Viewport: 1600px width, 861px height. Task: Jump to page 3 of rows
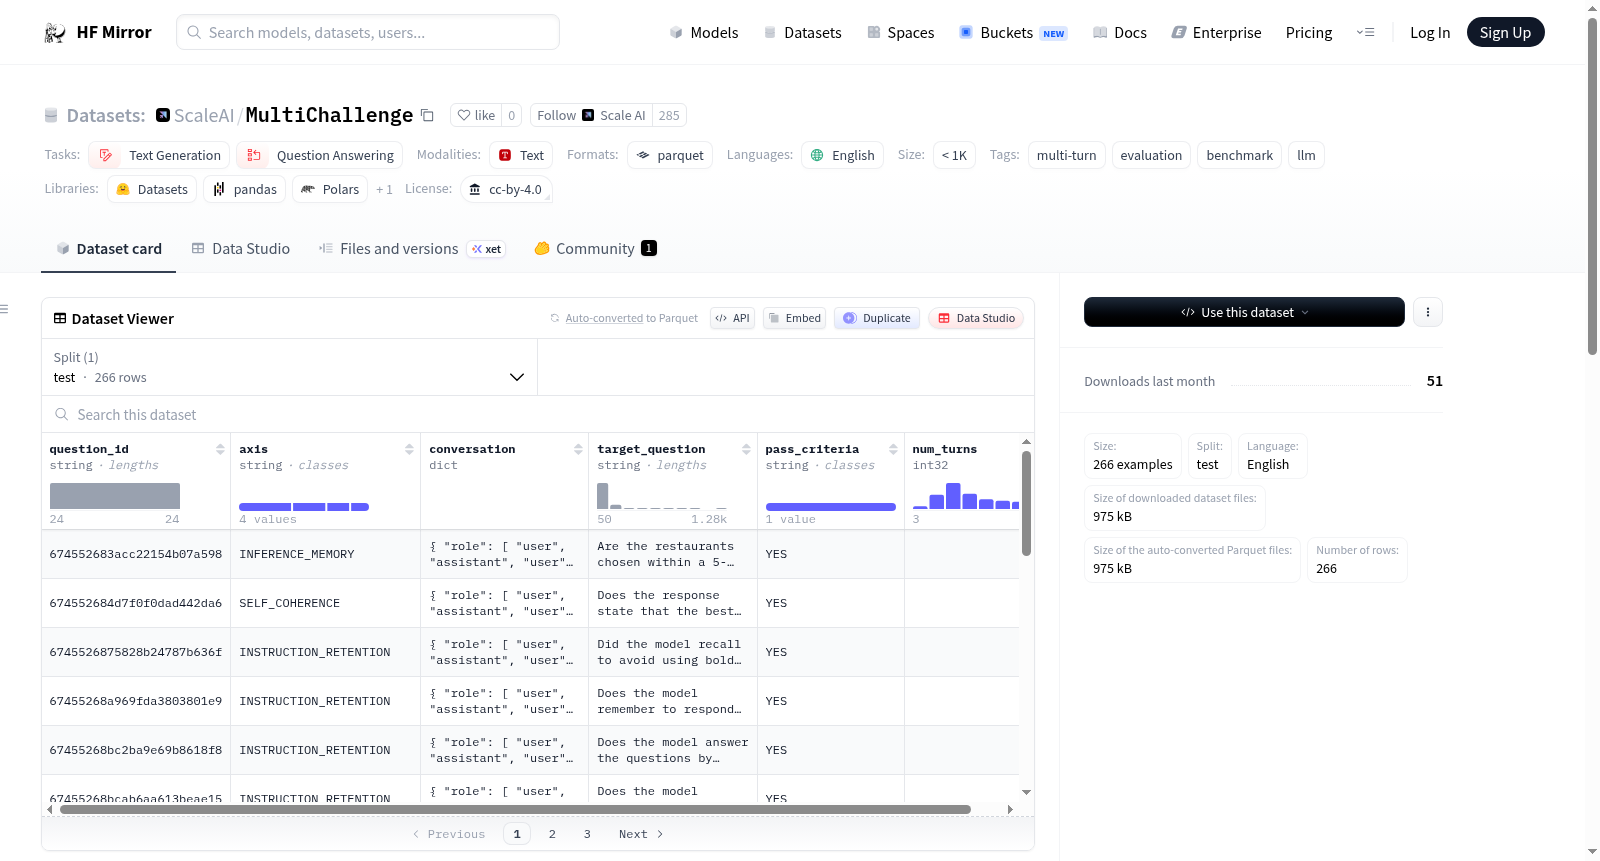[x=587, y=834]
